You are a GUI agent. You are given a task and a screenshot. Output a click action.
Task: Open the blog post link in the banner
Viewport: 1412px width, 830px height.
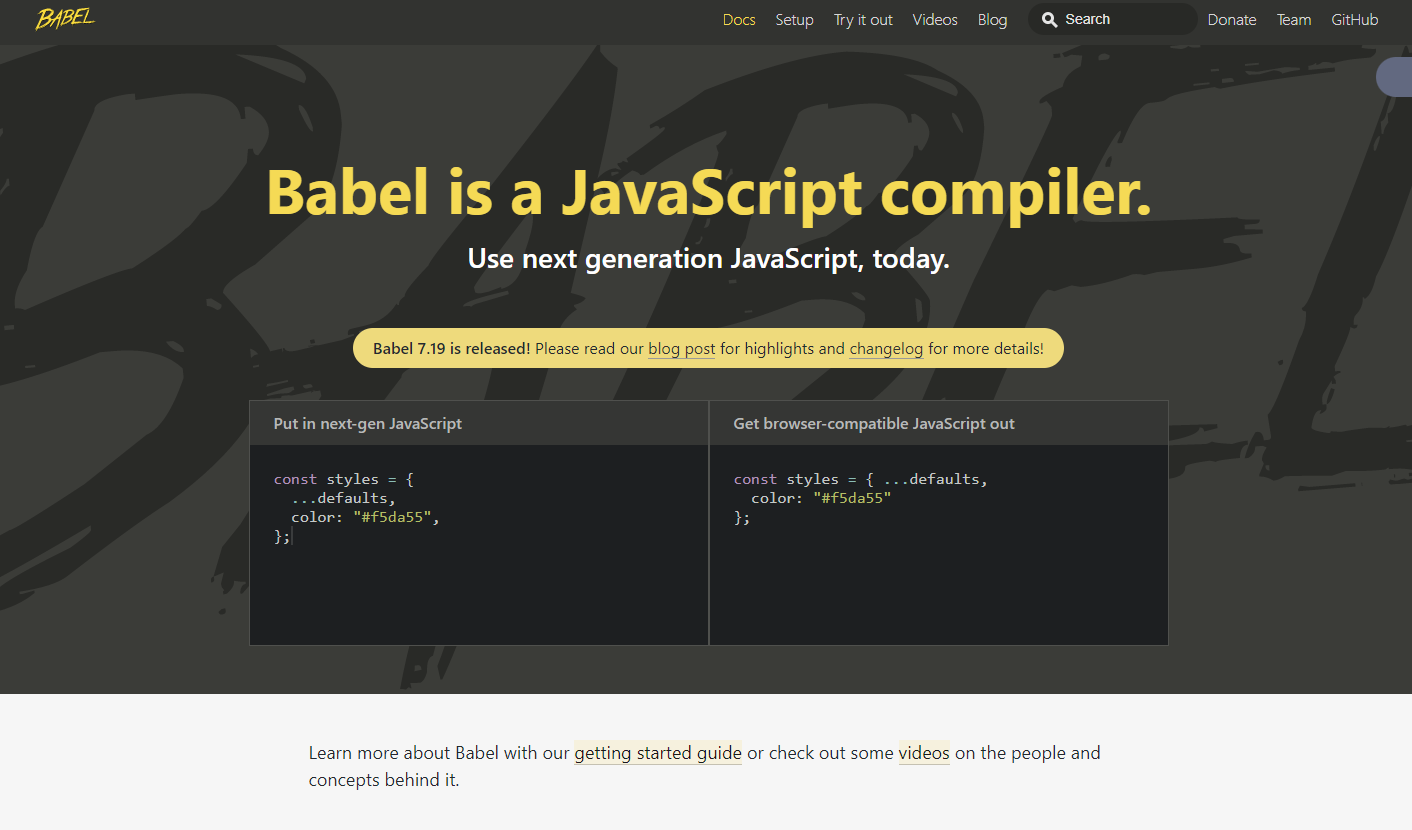coord(682,349)
